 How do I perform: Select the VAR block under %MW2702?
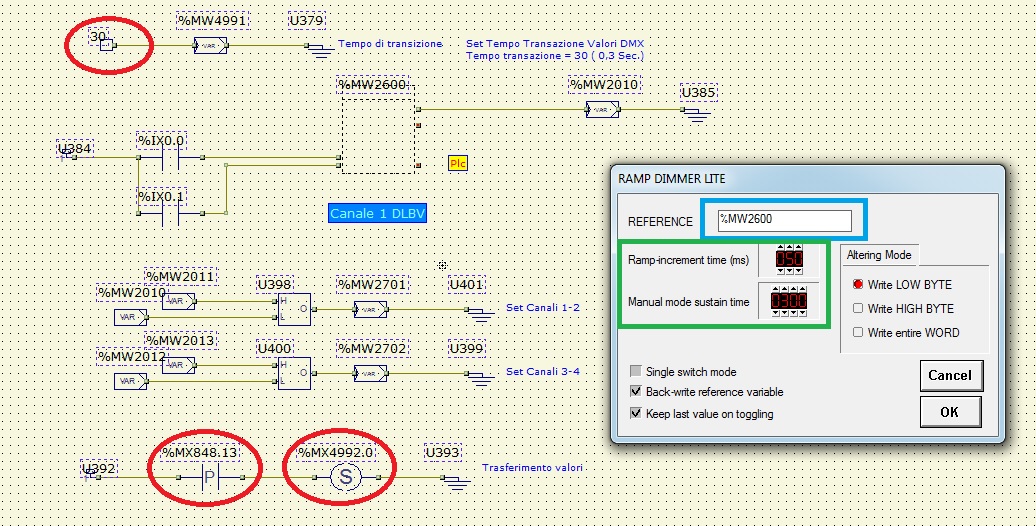click(370, 373)
